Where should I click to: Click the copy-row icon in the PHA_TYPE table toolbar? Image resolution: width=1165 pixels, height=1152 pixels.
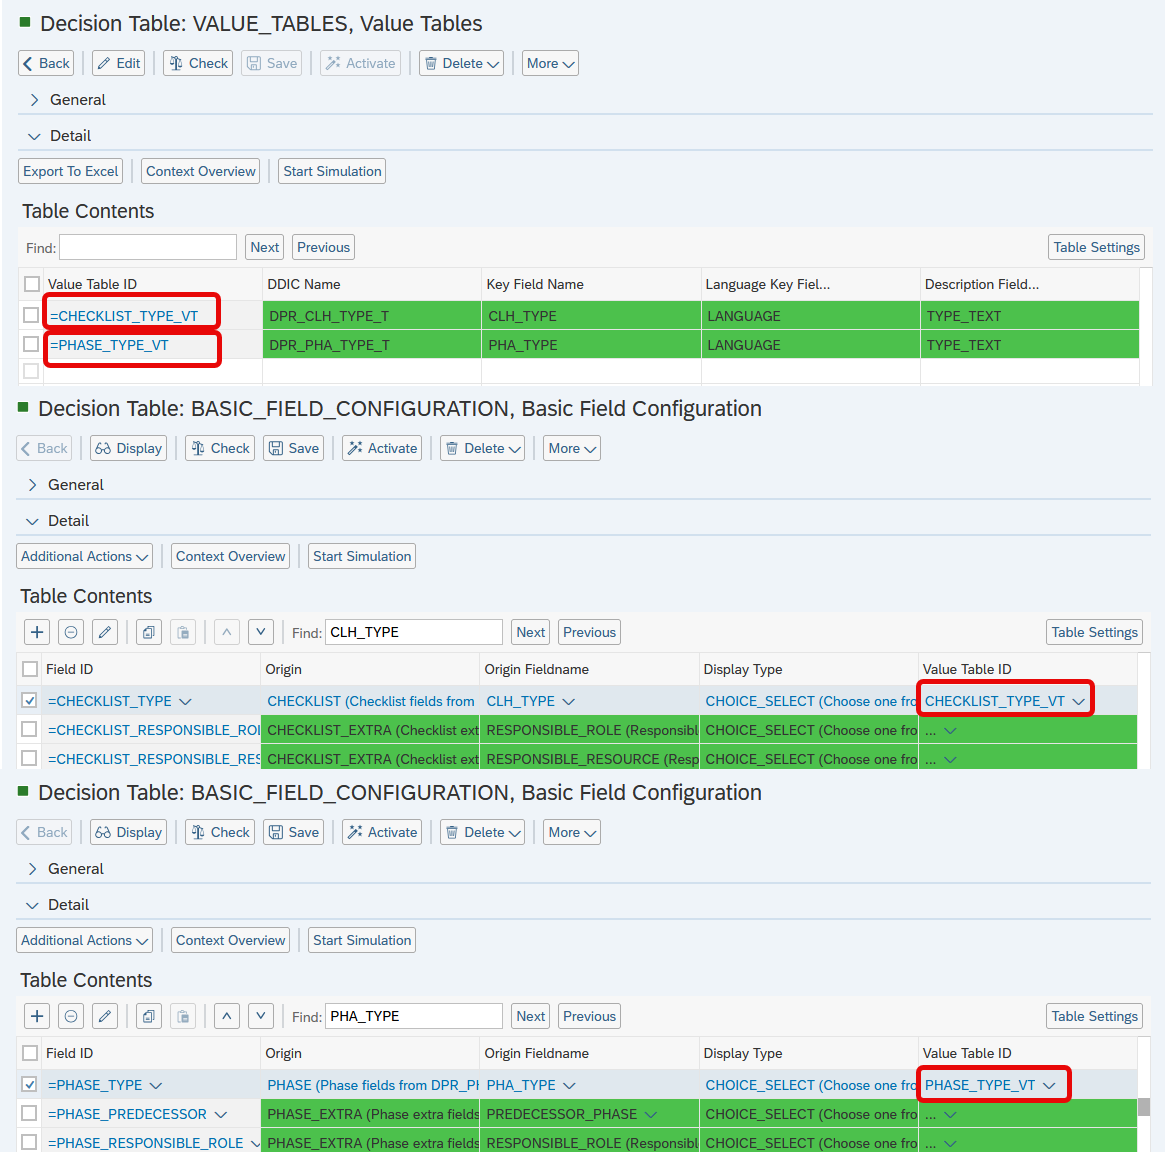click(x=148, y=1016)
